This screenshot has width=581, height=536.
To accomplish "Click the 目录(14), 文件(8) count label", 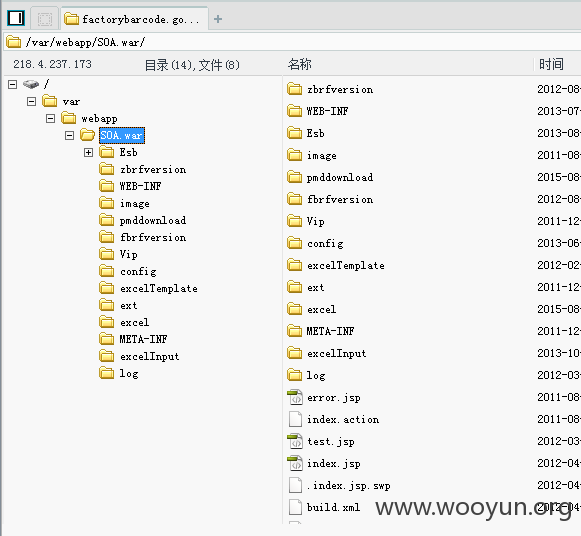I will pos(192,65).
